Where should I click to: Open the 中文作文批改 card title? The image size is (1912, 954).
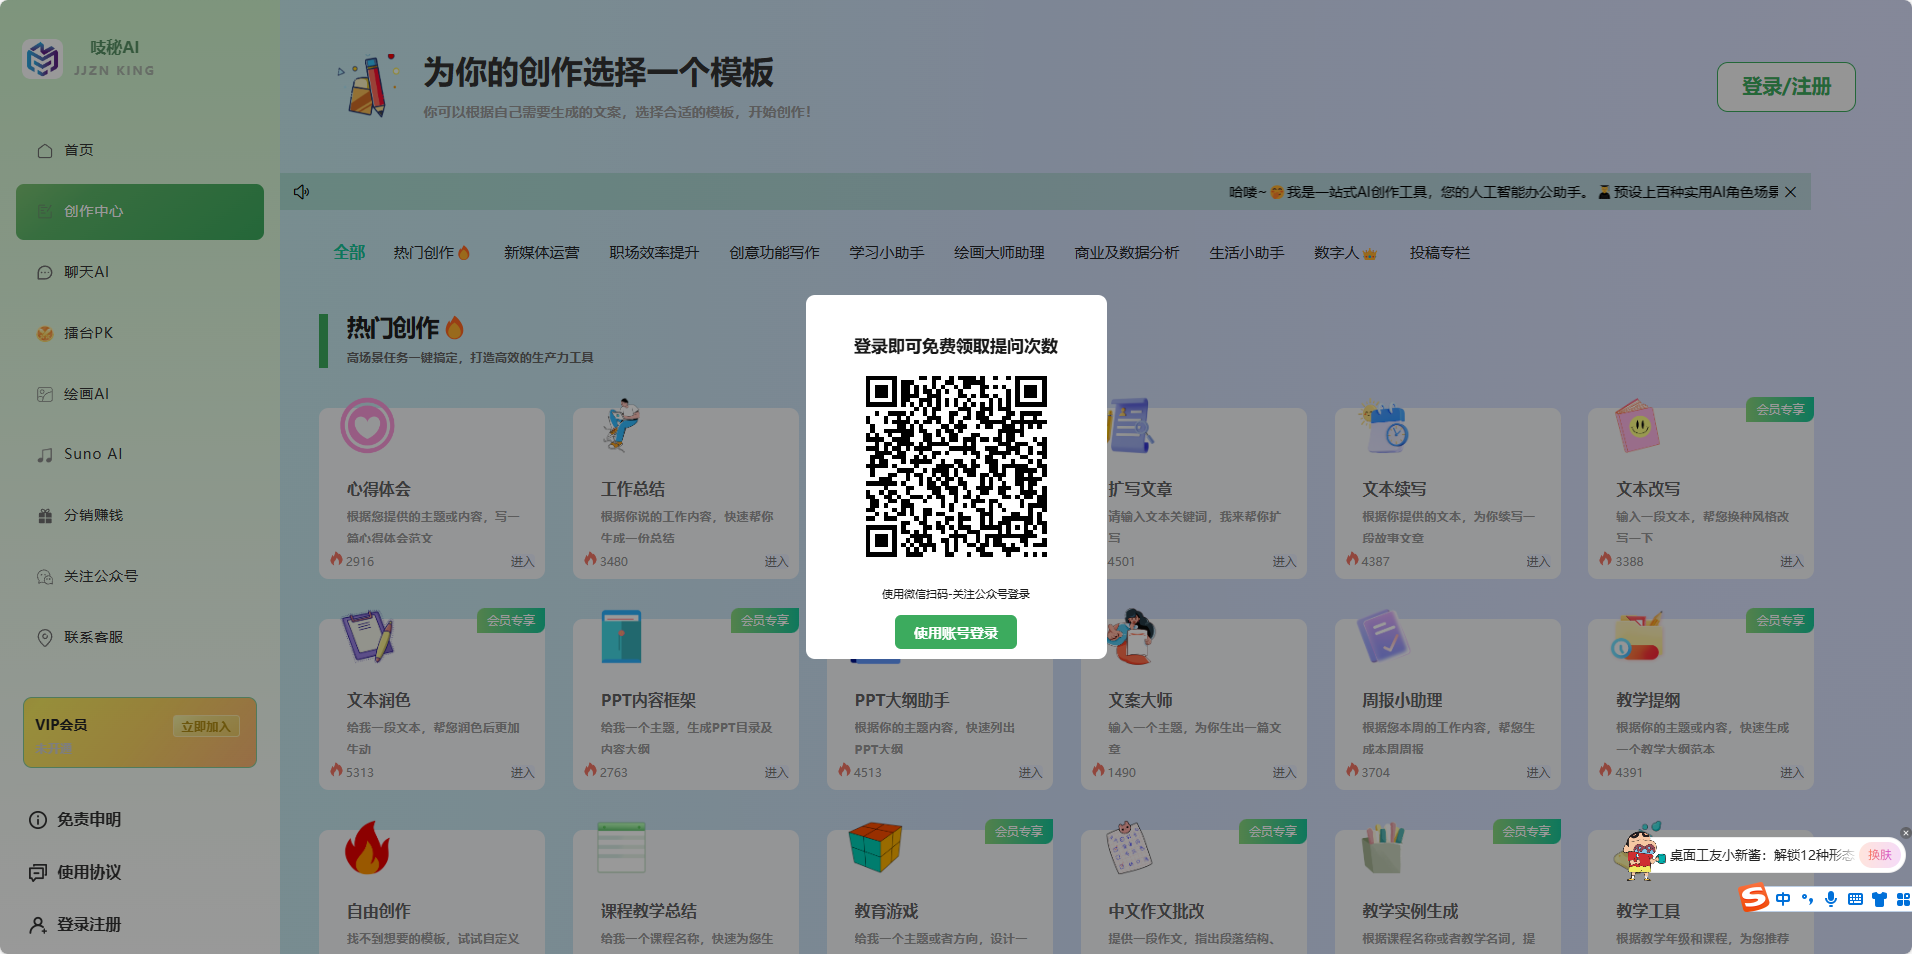1156,912
